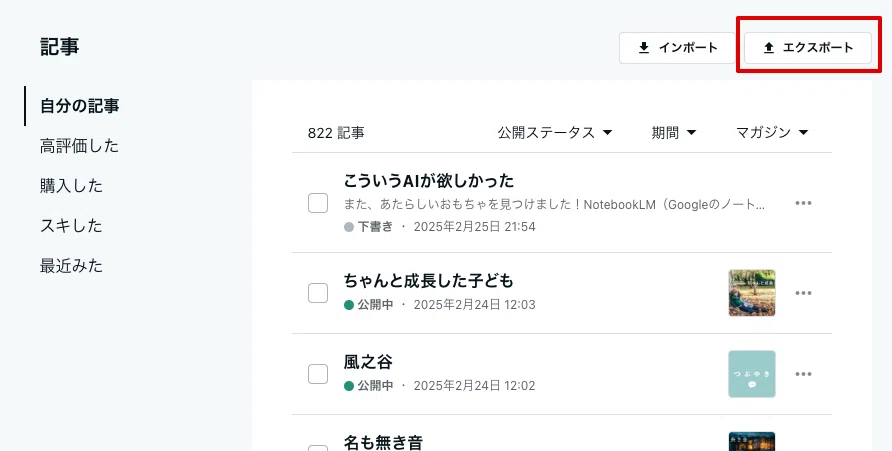
Task: Click green 公開中 status dot of ちゃんと成長した子ども
Action: pyautogui.click(x=349, y=305)
